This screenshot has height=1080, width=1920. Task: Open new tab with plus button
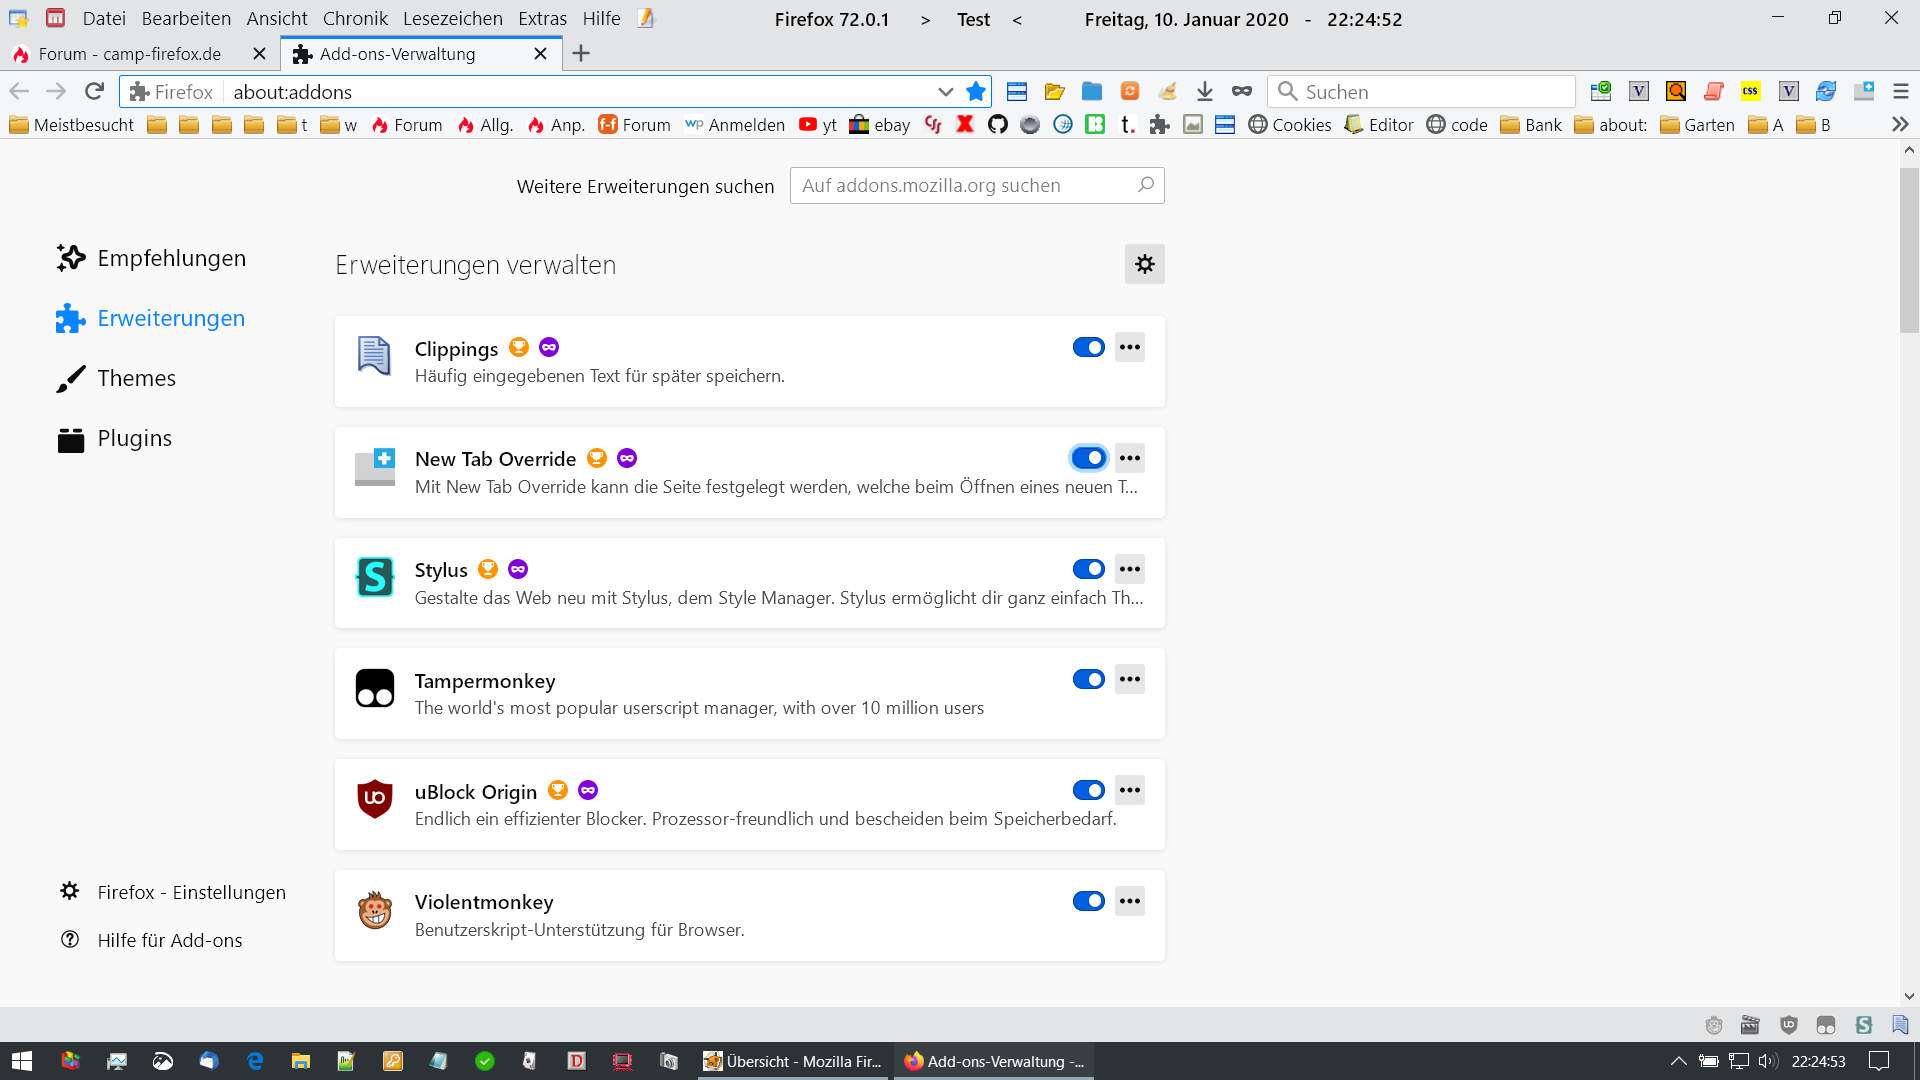(x=581, y=54)
